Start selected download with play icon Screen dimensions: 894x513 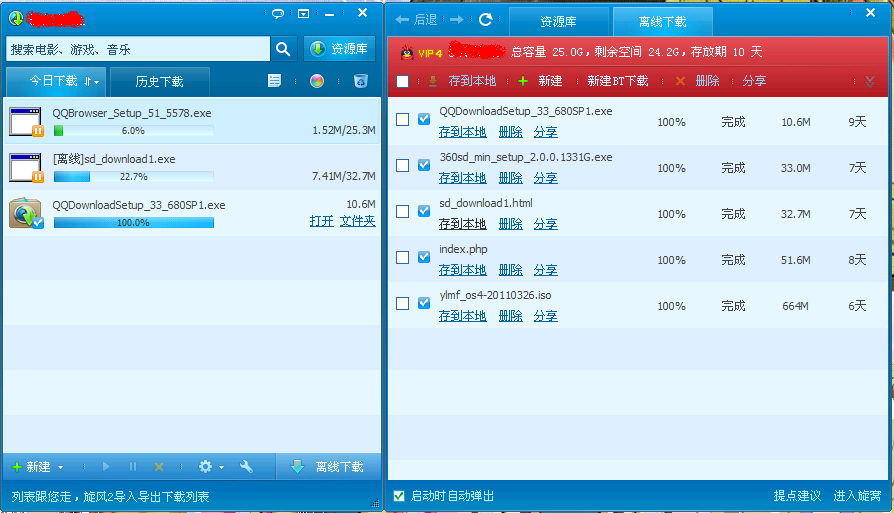106,467
